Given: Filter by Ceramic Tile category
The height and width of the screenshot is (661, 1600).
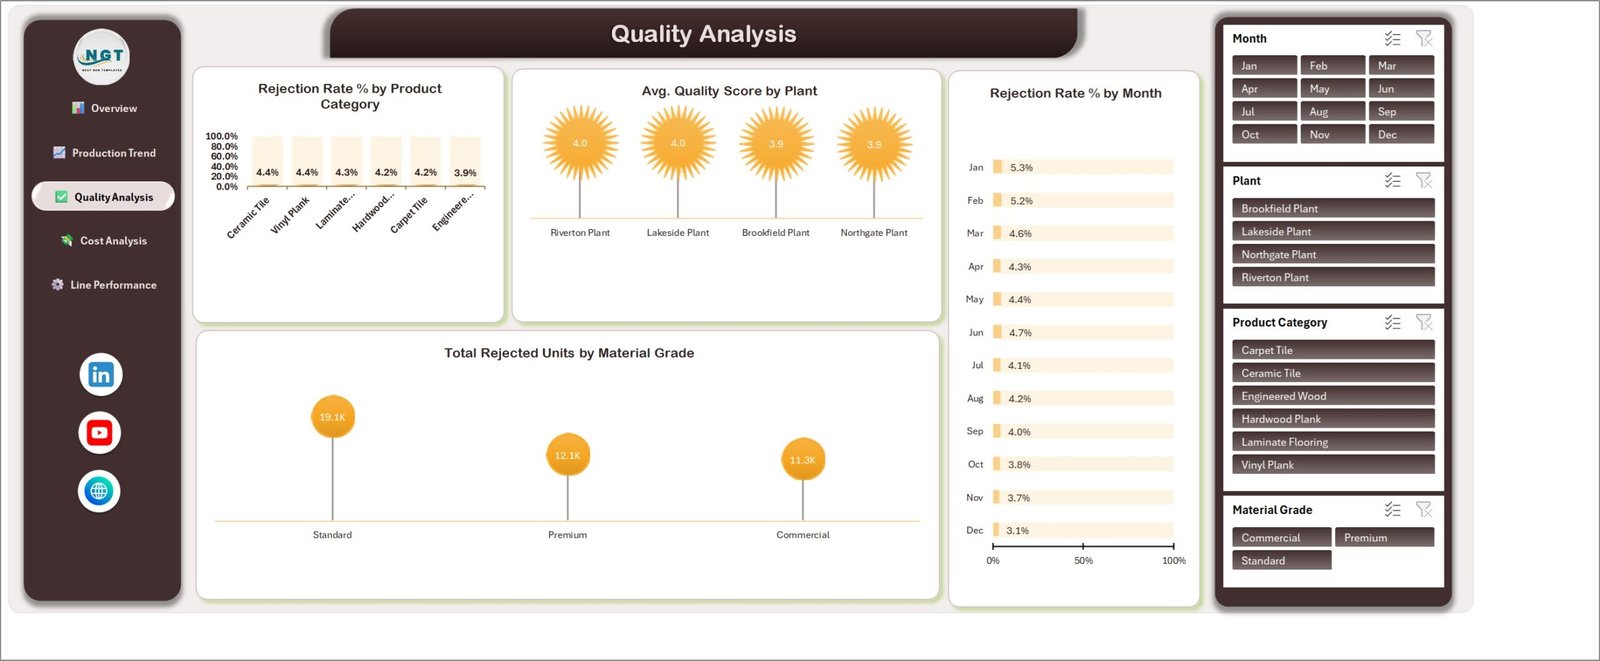Looking at the screenshot, I should click(1333, 374).
